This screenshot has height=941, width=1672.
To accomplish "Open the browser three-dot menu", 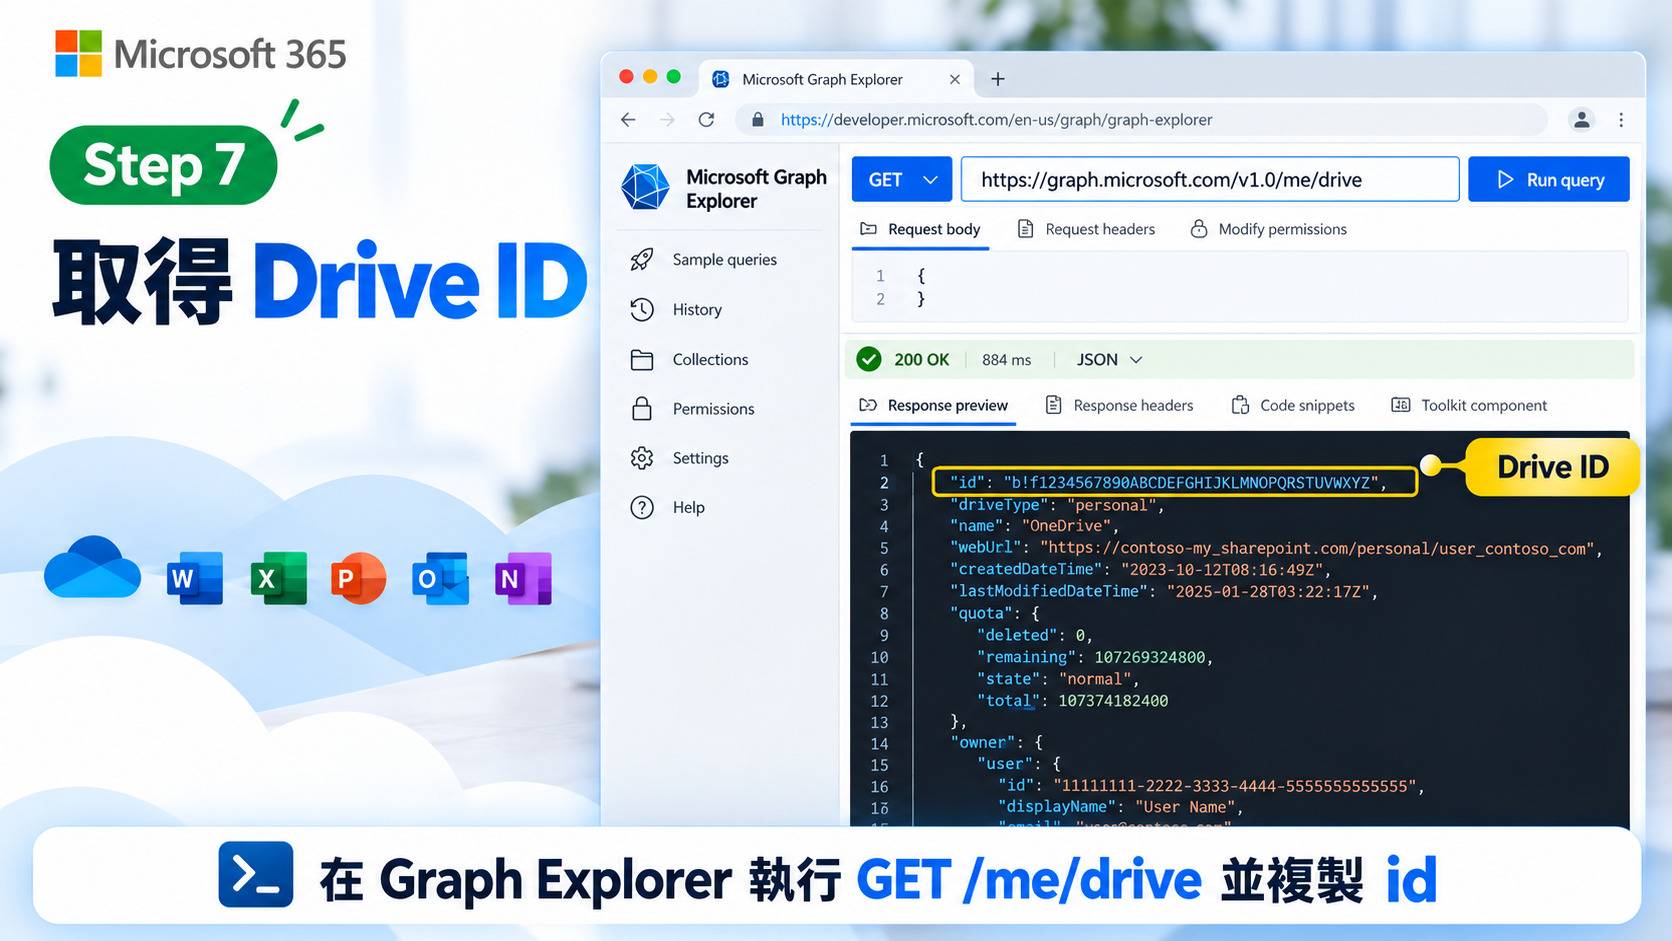I will (x=1621, y=120).
